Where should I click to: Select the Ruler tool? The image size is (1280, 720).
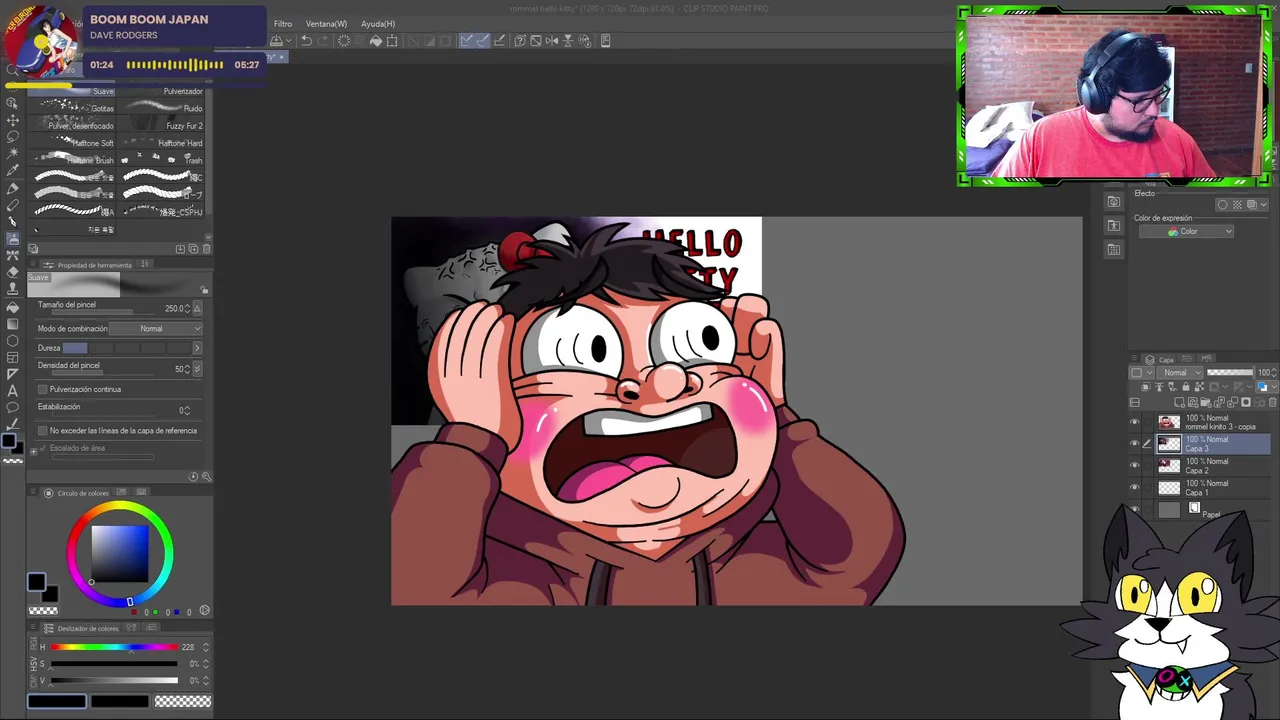tap(13, 374)
